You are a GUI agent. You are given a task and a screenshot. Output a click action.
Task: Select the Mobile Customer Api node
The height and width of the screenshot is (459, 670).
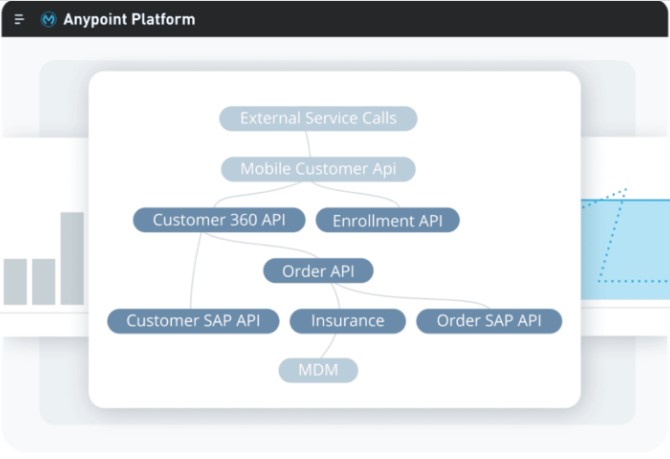tap(317, 169)
